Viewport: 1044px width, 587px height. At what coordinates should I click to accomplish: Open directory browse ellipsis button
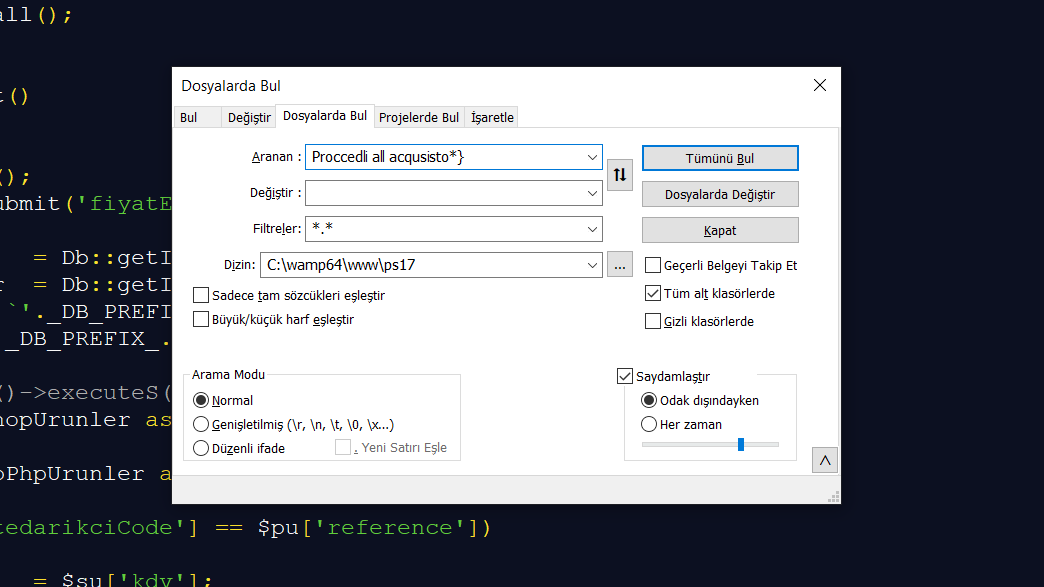pos(620,265)
